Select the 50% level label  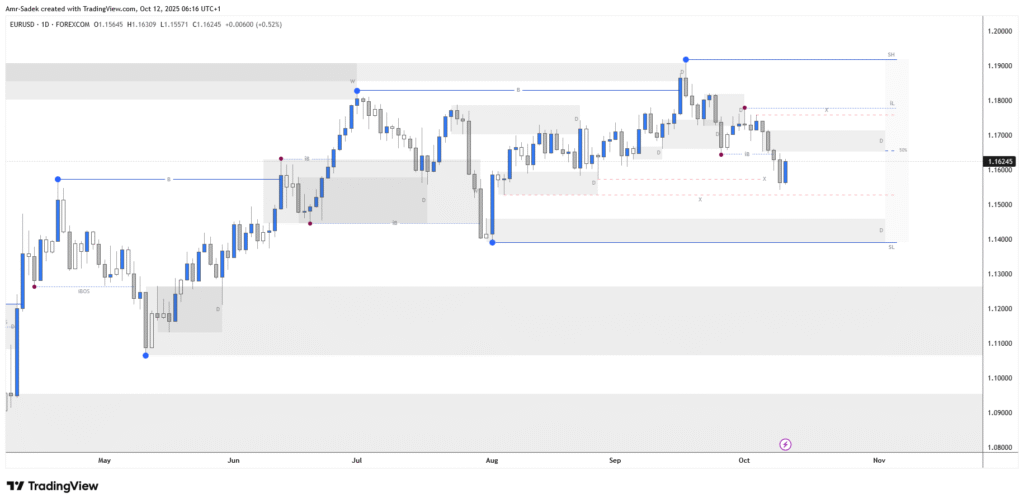[902, 150]
